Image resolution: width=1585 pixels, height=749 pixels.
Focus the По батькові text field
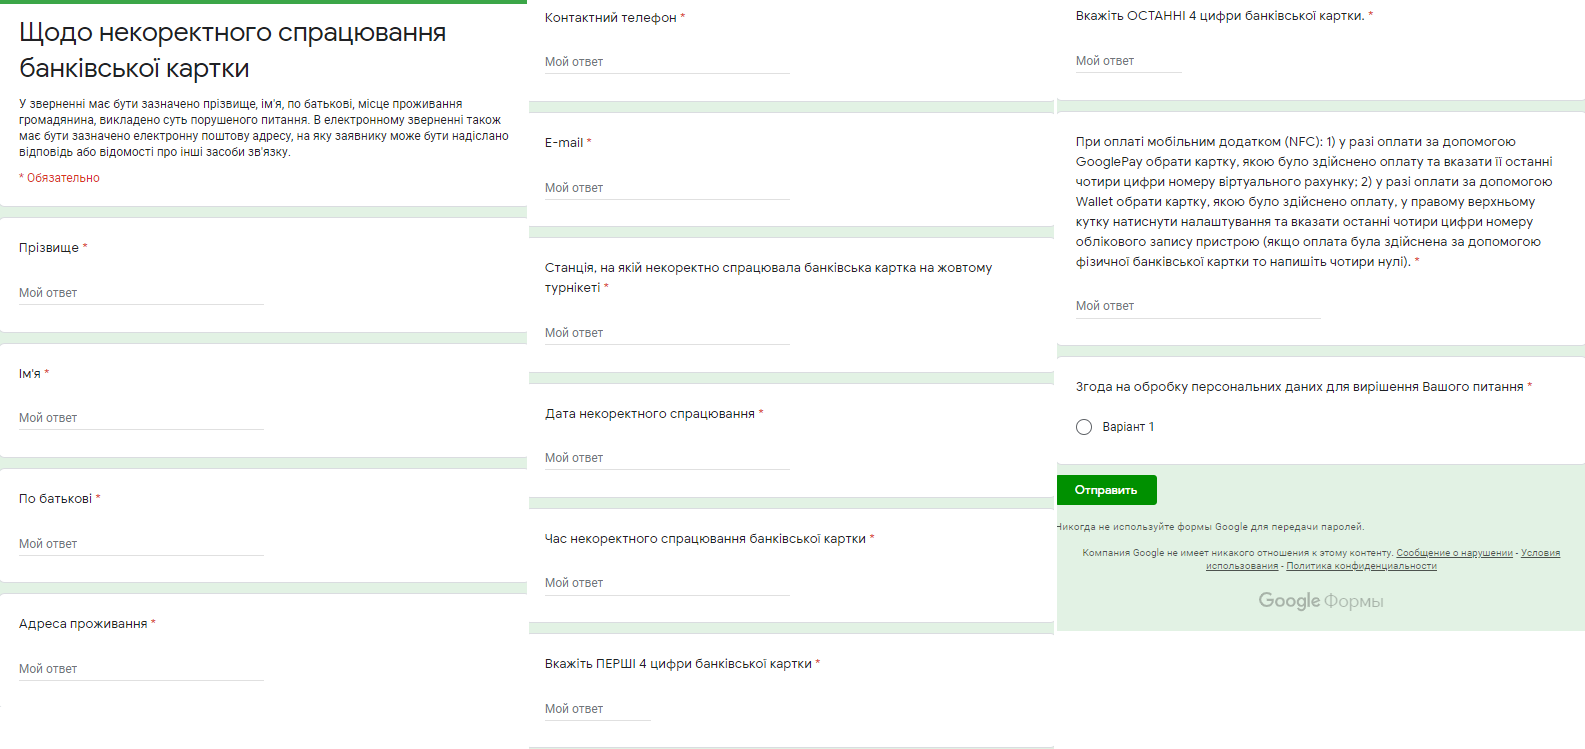(x=140, y=544)
